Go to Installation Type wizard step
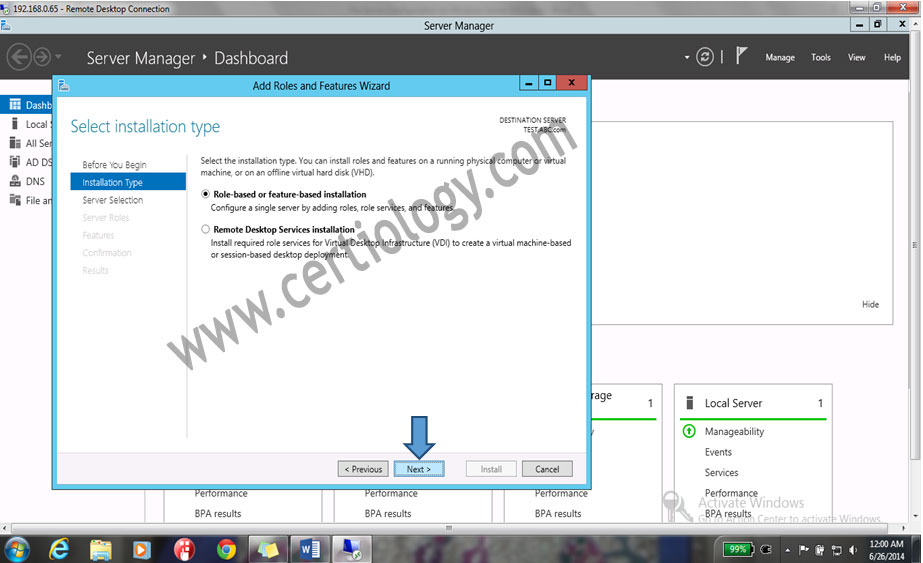The width and height of the screenshot is (923, 563). tap(128, 182)
